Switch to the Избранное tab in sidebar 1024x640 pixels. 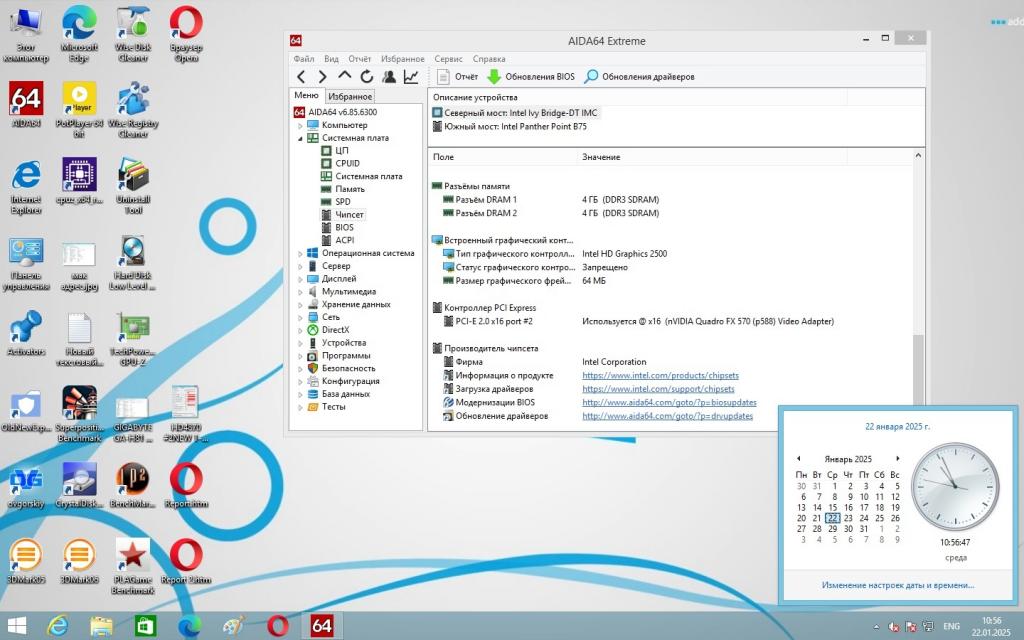coord(350,96)
